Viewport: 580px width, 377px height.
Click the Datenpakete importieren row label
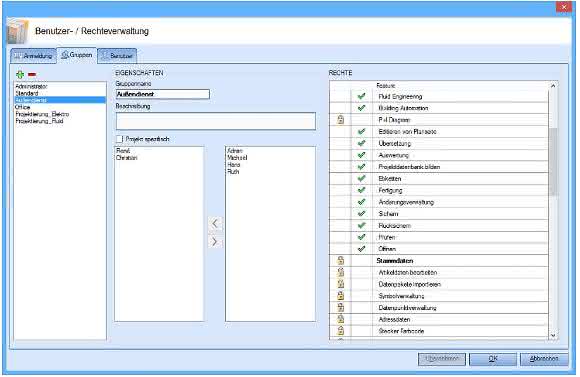[x=409, y=284]
